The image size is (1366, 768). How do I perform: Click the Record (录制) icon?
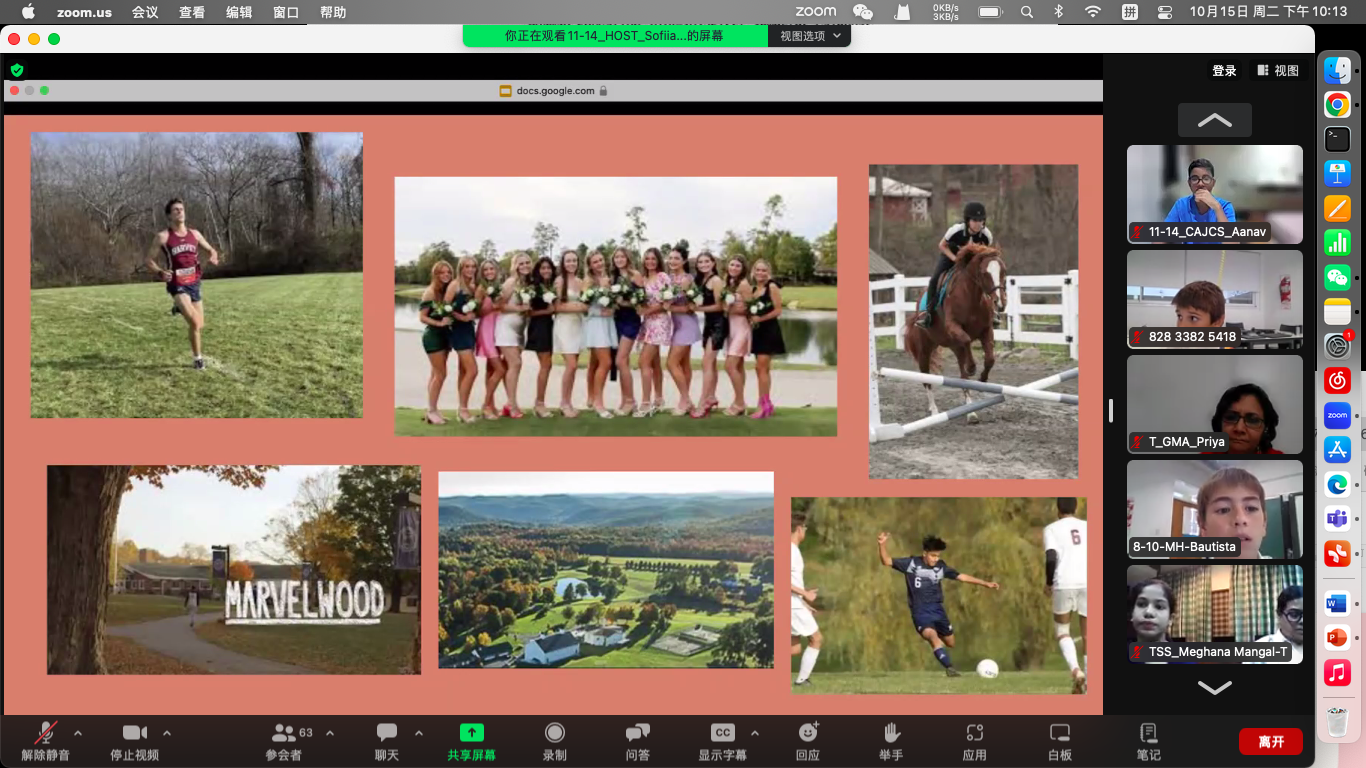coord(554,734)
